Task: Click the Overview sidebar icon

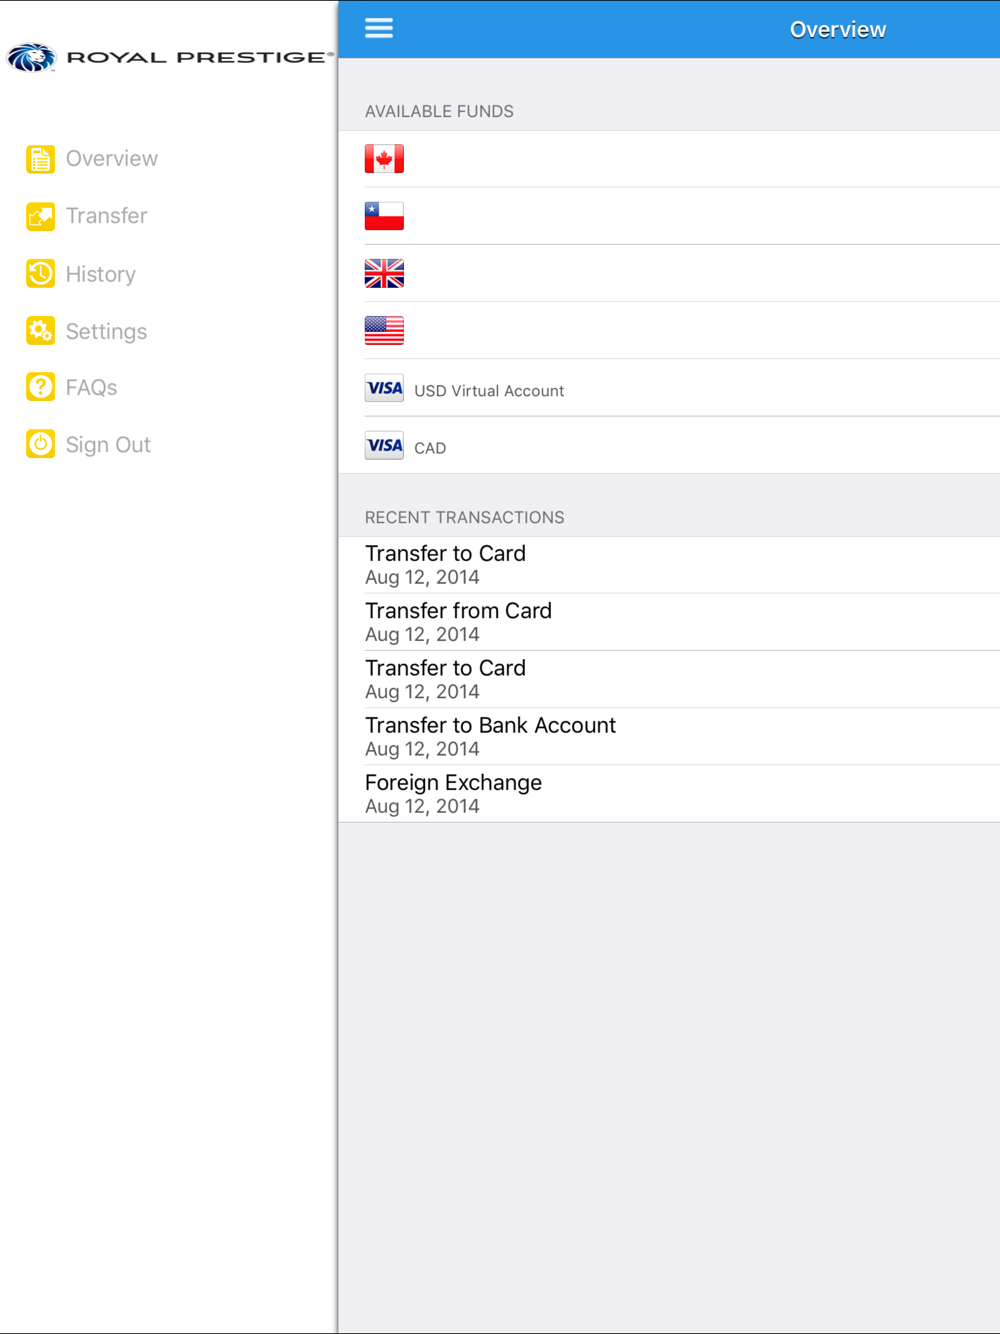Action: pyautogui.click(x=41, y=159)
